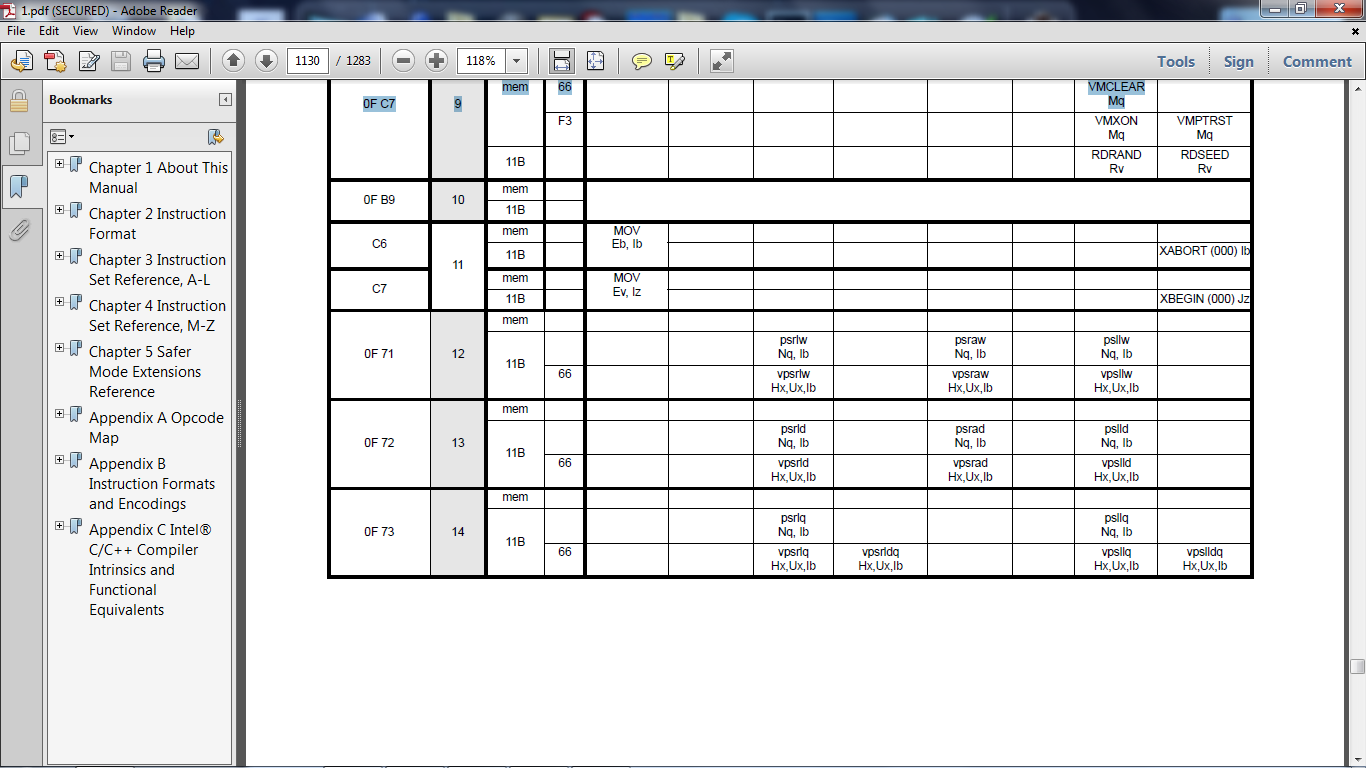
Task: Click the zoom percentage field 118%
Action: [x=482, y=61]
